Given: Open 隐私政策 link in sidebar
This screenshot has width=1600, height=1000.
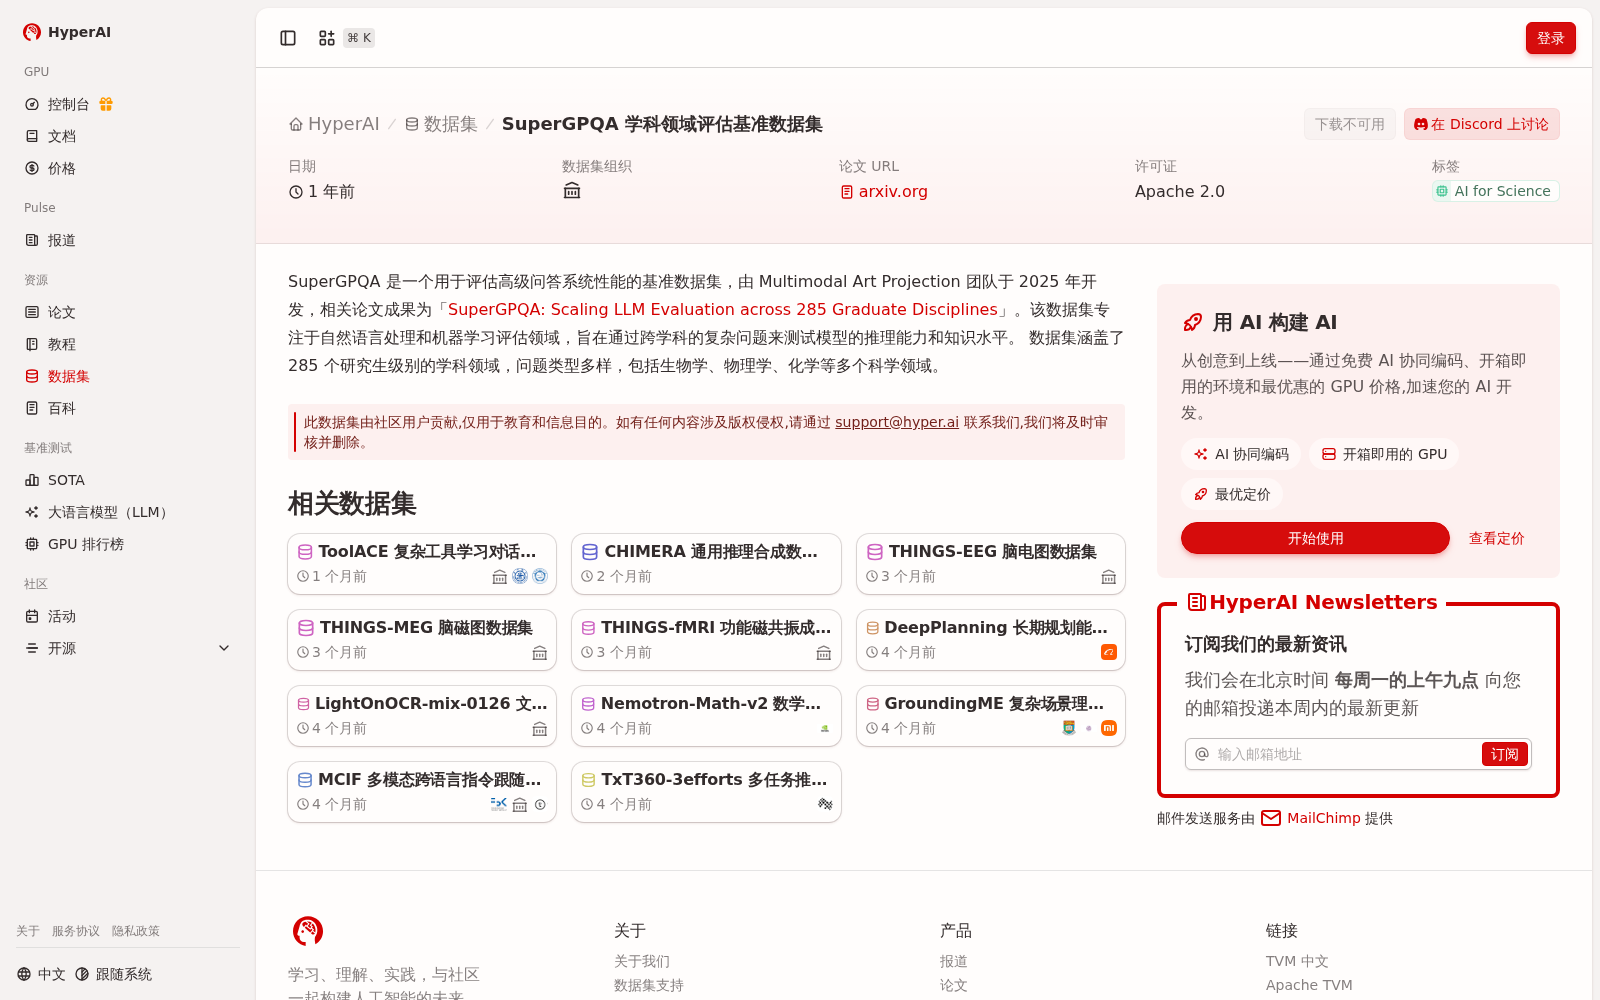Looking at the screenshot, I should [x=136, y=931].
